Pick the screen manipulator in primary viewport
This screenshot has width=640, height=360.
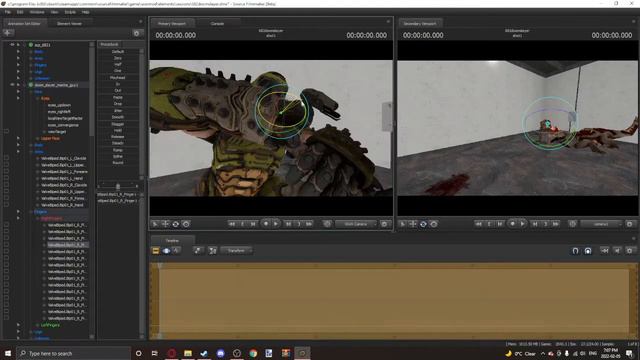pyautogui.click(x=186, y=224)
